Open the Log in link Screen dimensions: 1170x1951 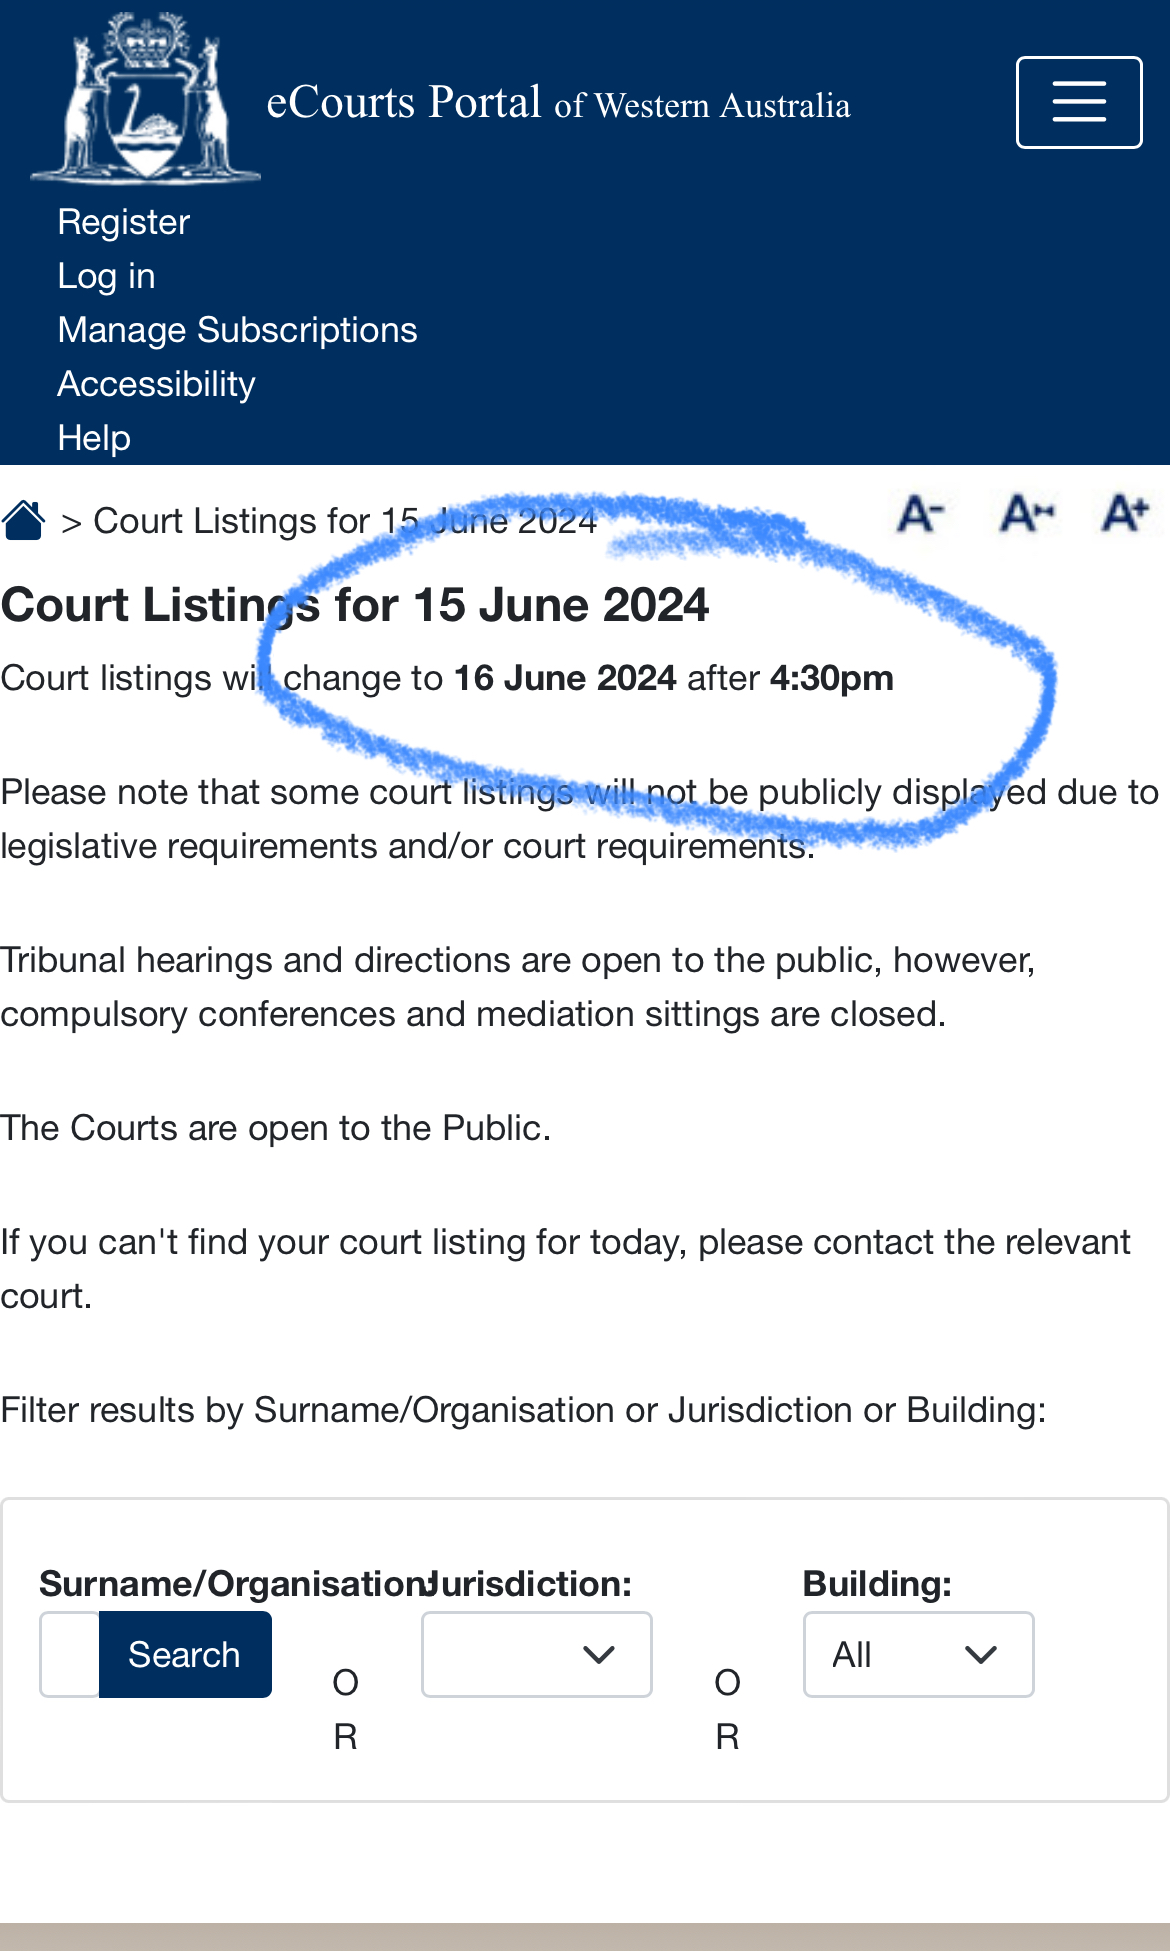pos(107,276)
